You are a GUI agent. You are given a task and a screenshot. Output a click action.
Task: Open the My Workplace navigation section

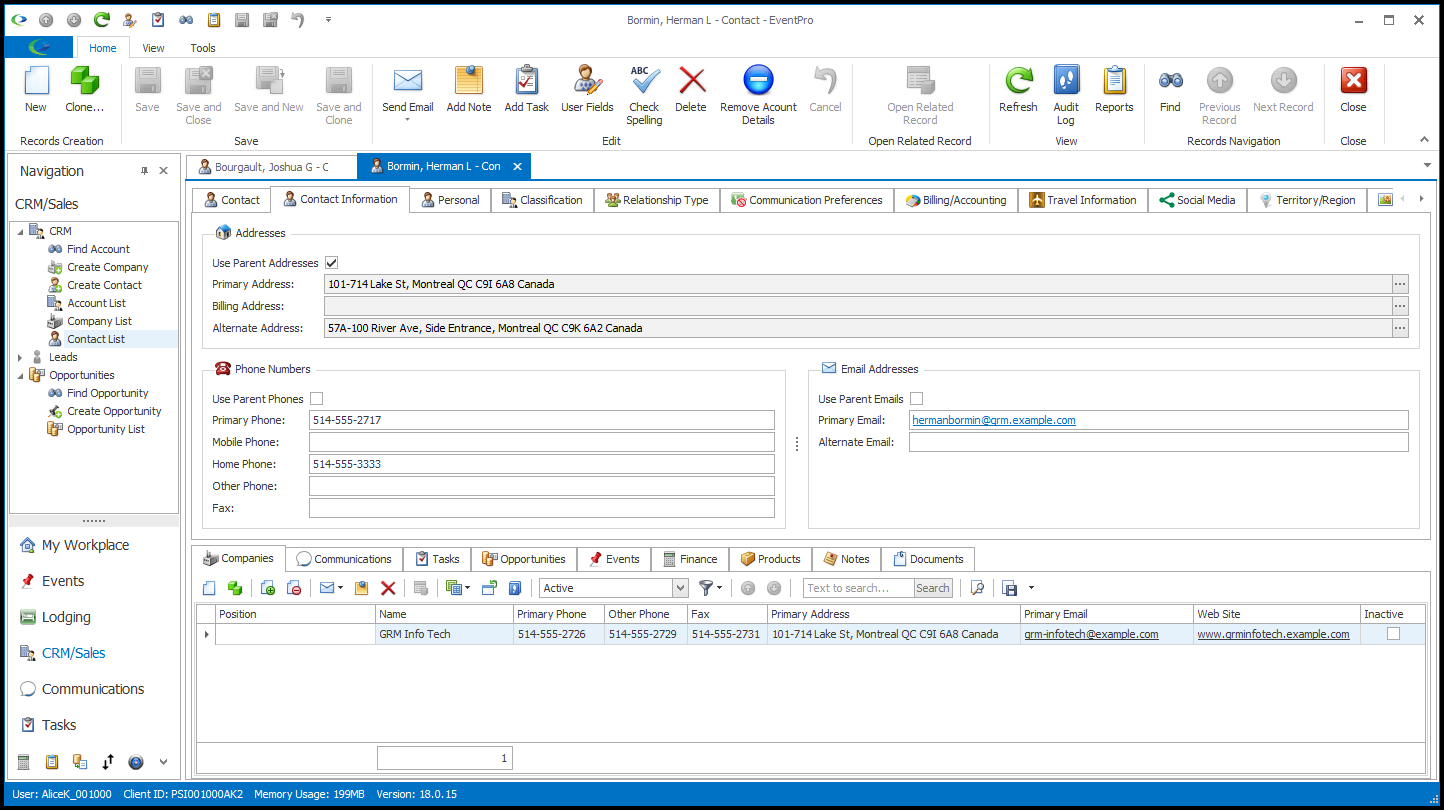pyautogui.click(x=85, y=545)
